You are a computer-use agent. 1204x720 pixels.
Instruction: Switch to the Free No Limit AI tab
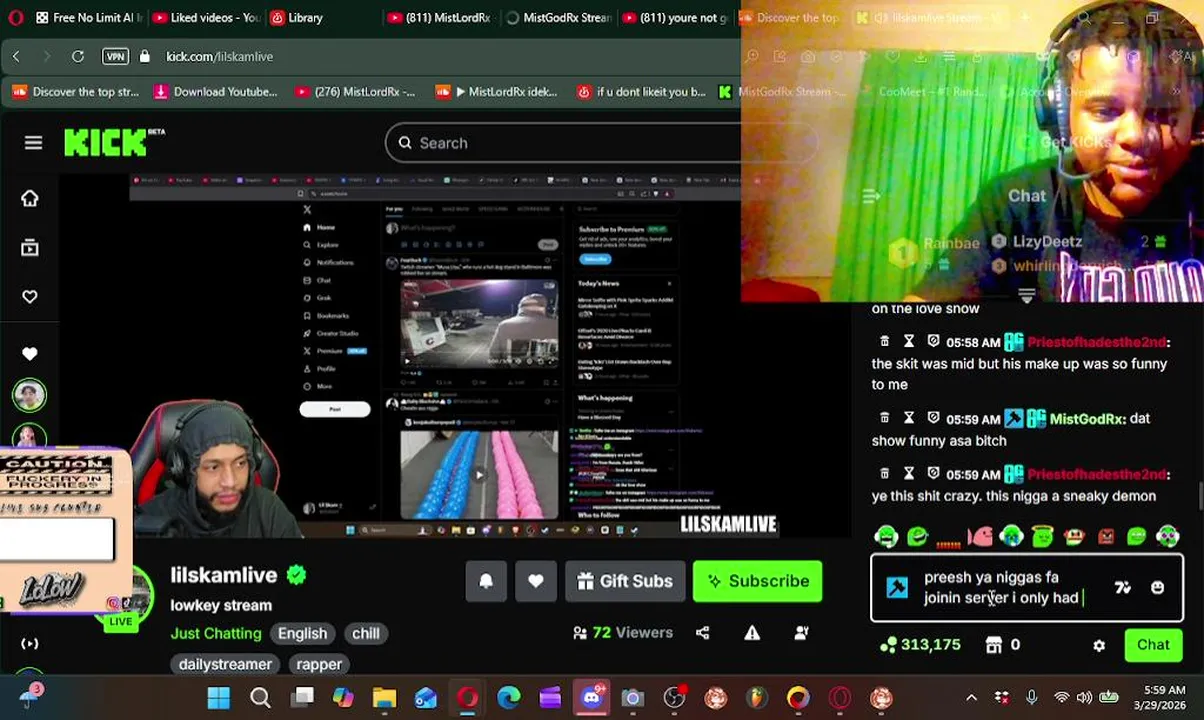[88, 18]
